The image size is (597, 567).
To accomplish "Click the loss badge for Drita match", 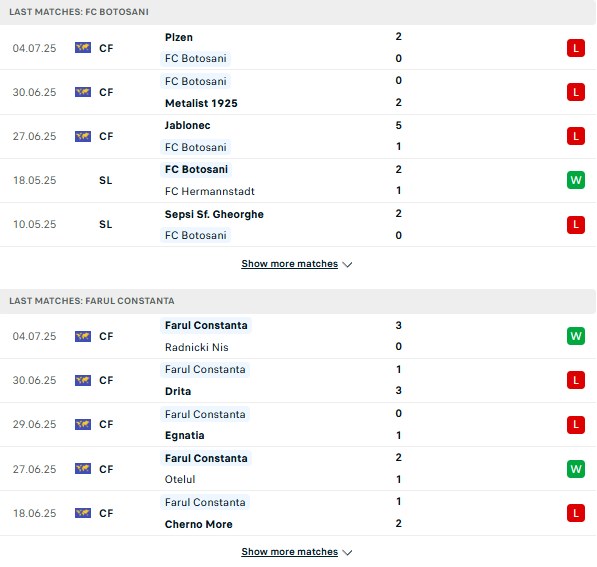I will [575, 380].
